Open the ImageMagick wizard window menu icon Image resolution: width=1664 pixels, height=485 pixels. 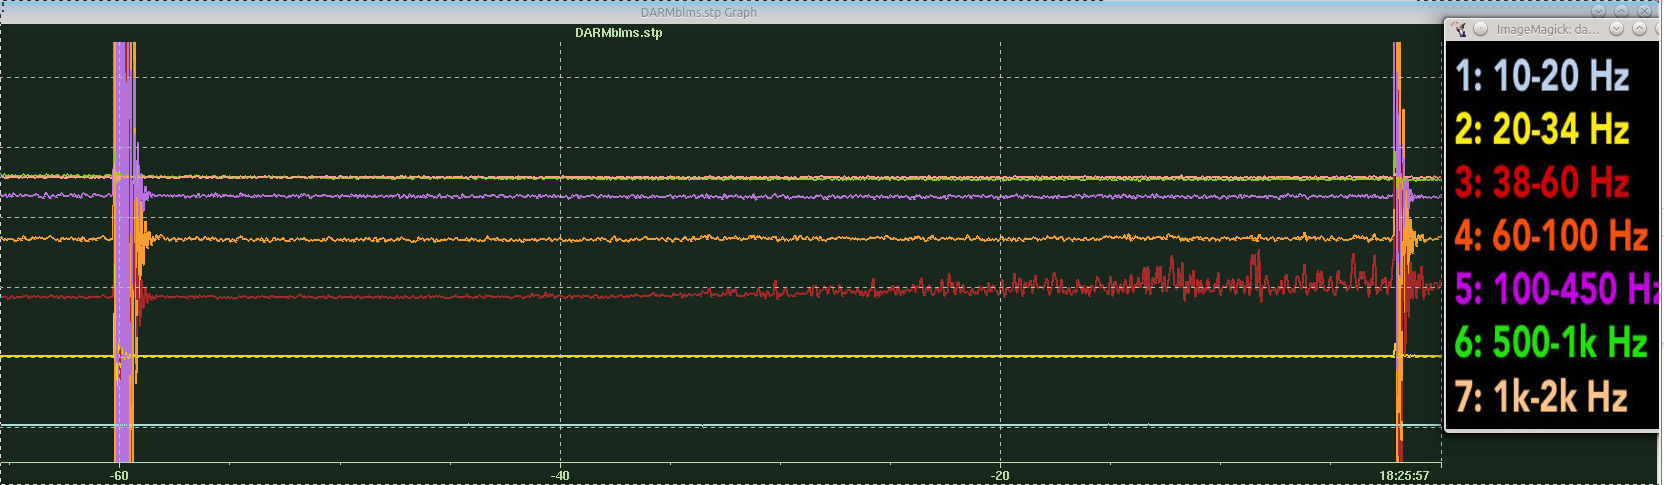click(x=1459, y=29)
